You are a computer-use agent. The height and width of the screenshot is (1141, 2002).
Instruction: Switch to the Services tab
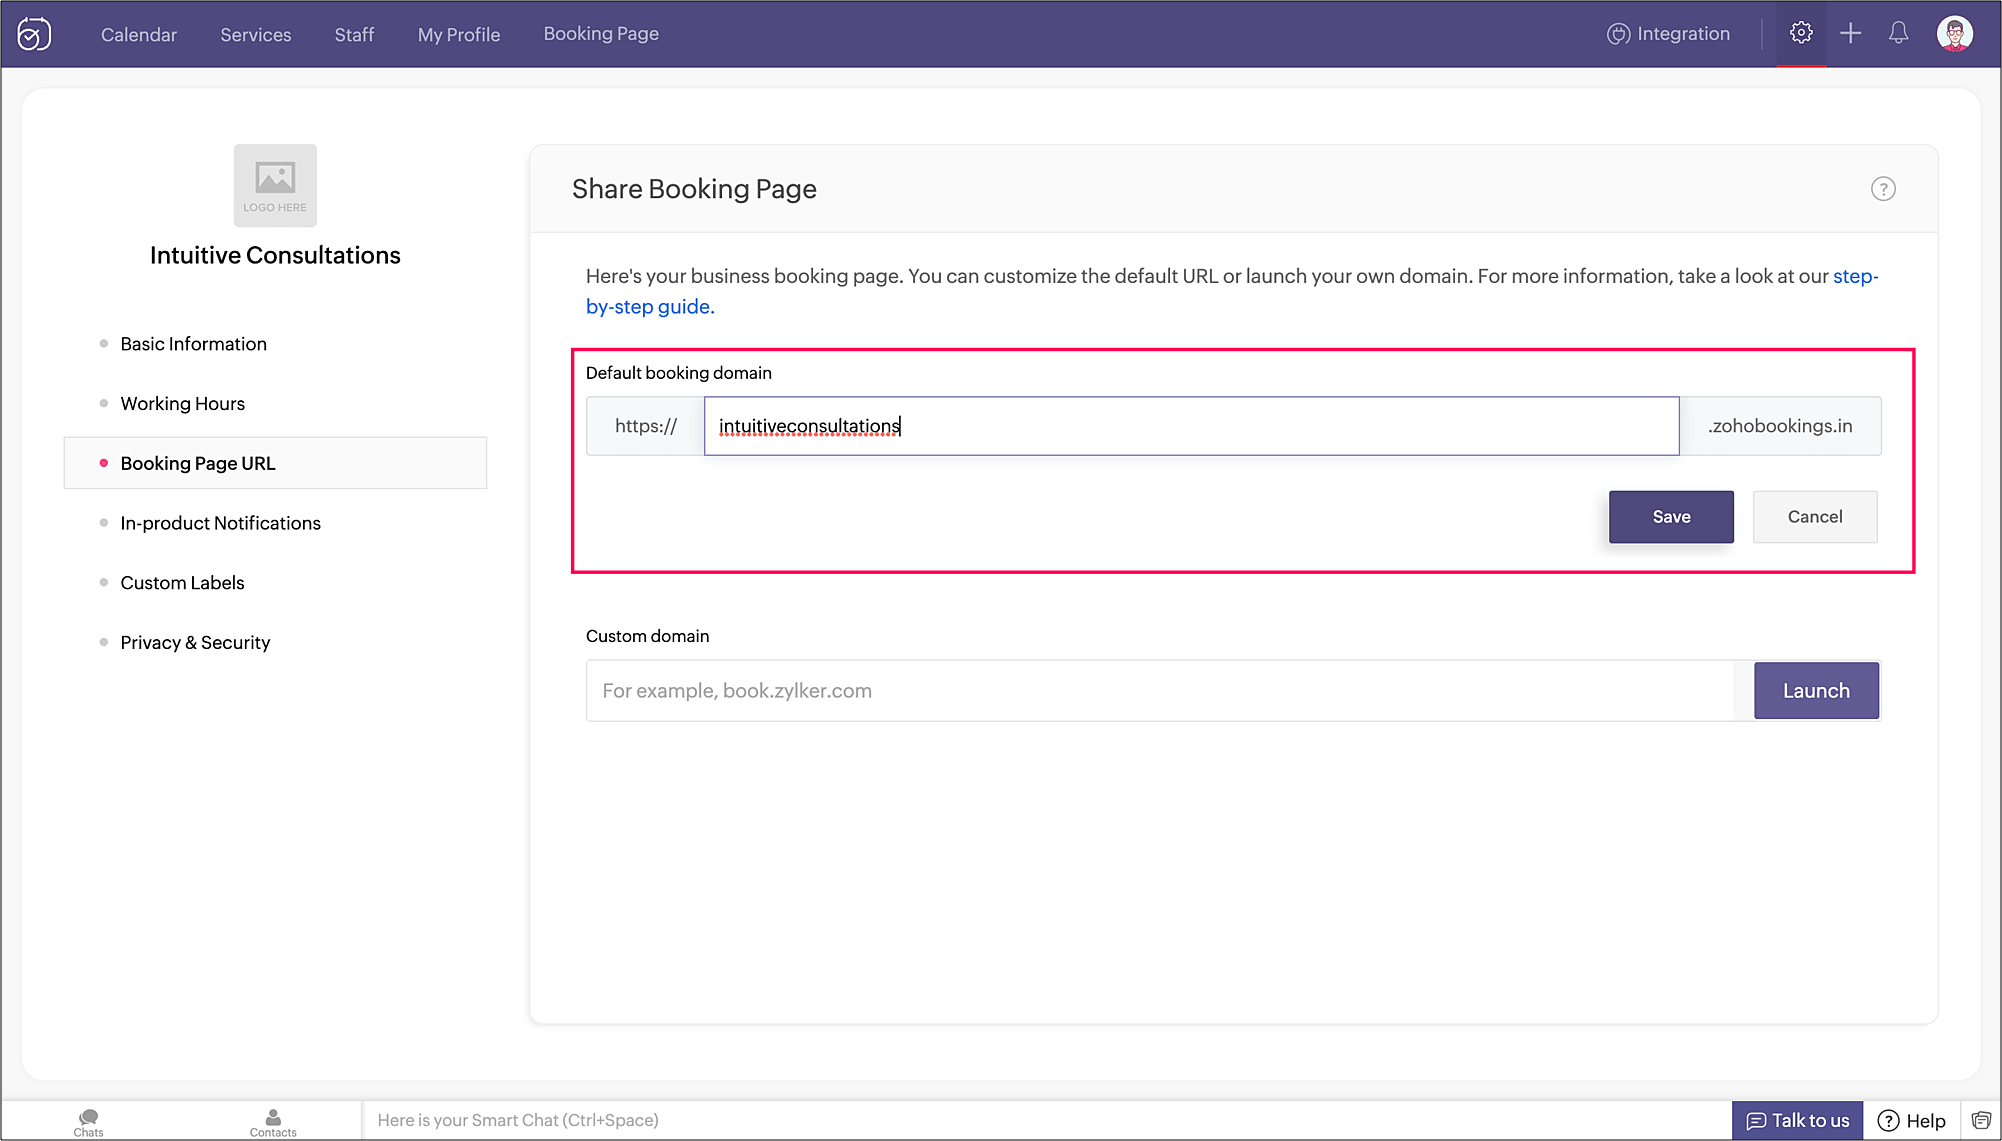(256, 34)
